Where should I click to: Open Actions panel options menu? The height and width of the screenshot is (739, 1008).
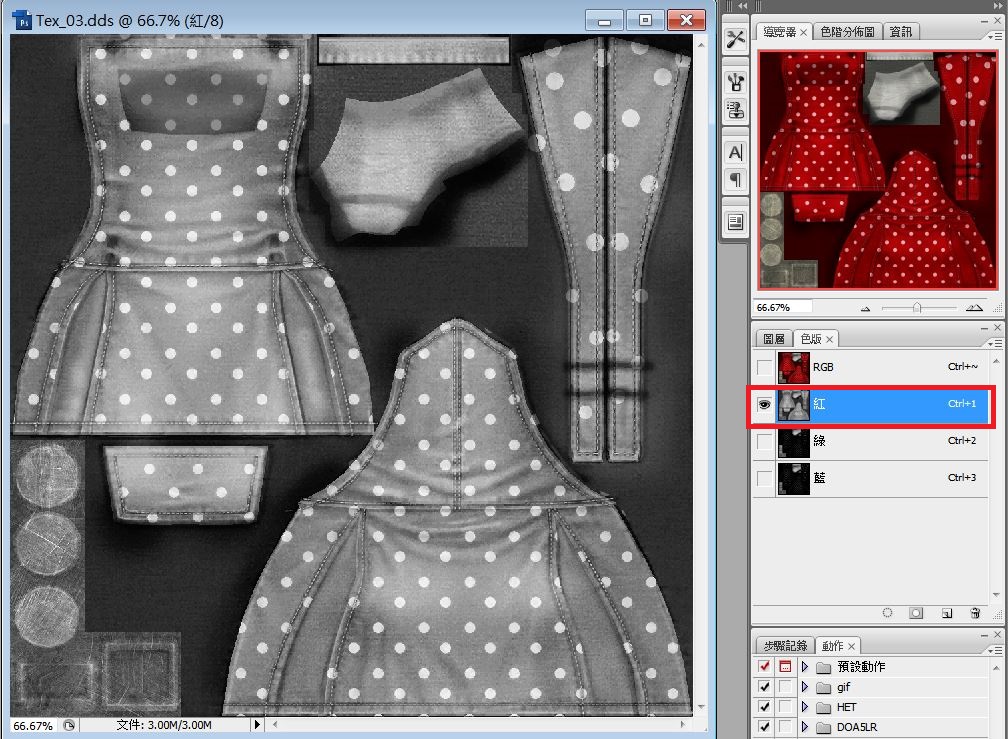pyautogui.click(x=994, y=651)
